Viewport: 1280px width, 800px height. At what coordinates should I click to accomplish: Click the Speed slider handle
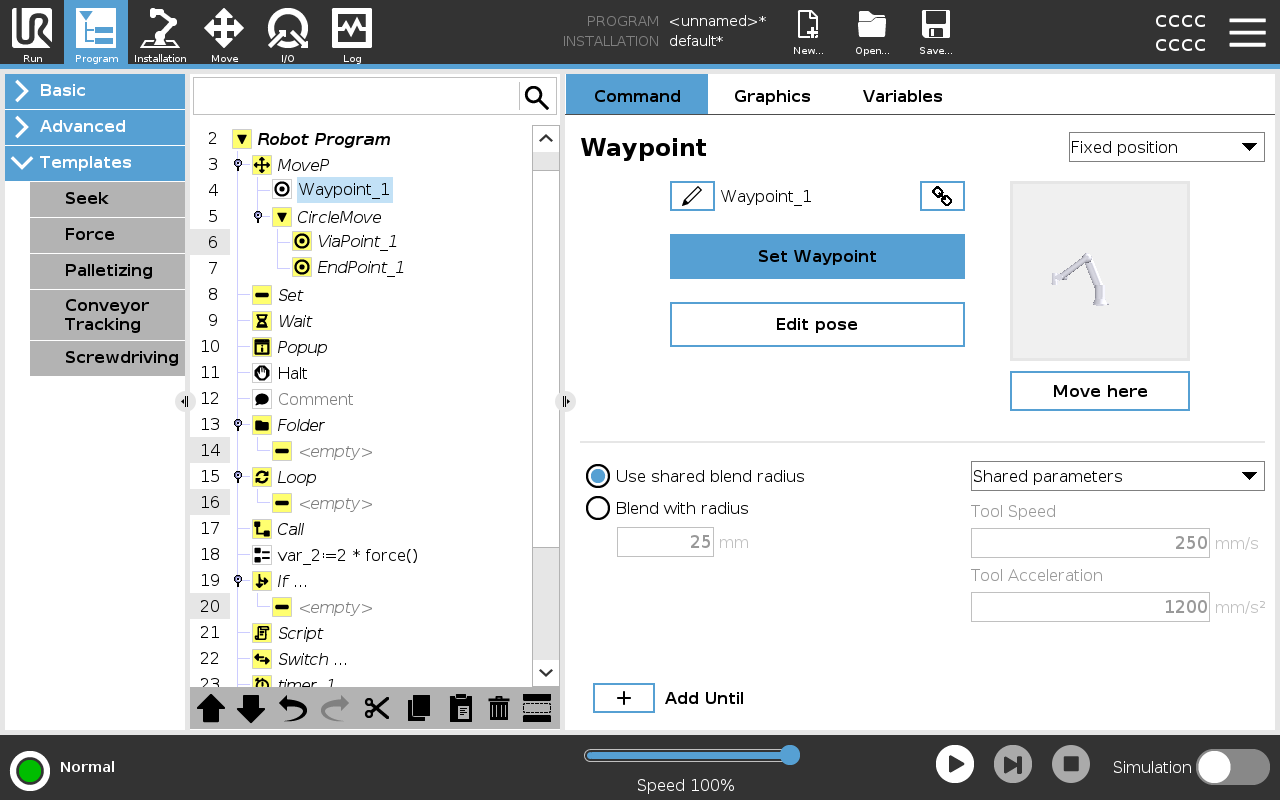click(x=789, y=755)
